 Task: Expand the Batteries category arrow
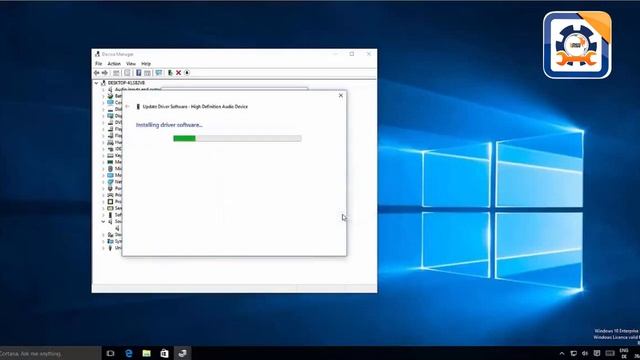click(103, 96)
